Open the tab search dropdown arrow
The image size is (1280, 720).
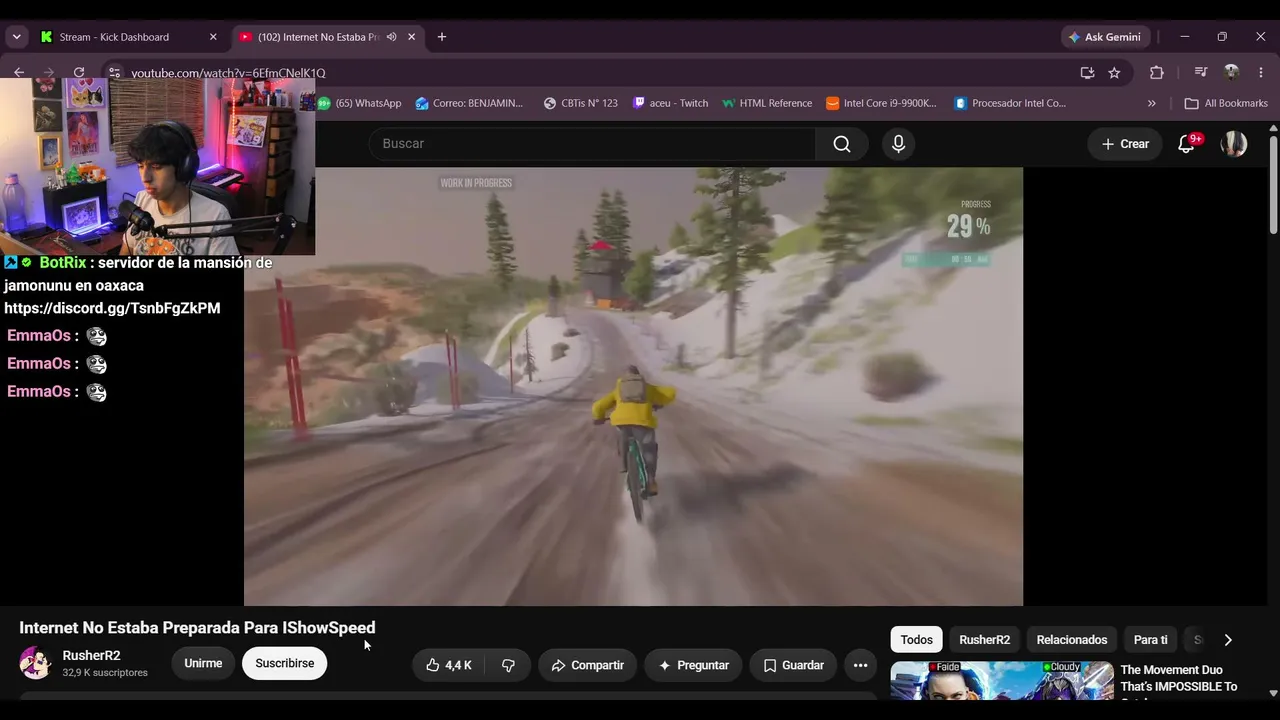[x=16, y=37]
